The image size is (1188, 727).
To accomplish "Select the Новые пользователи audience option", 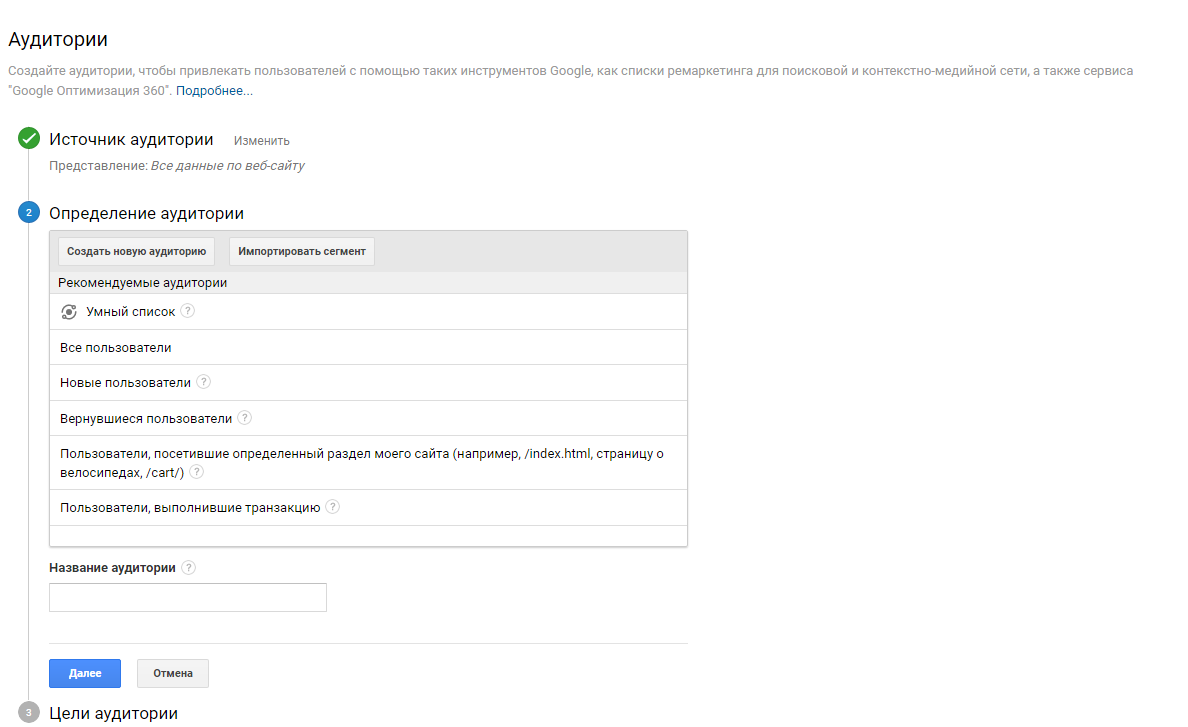I will coord(125,383).
